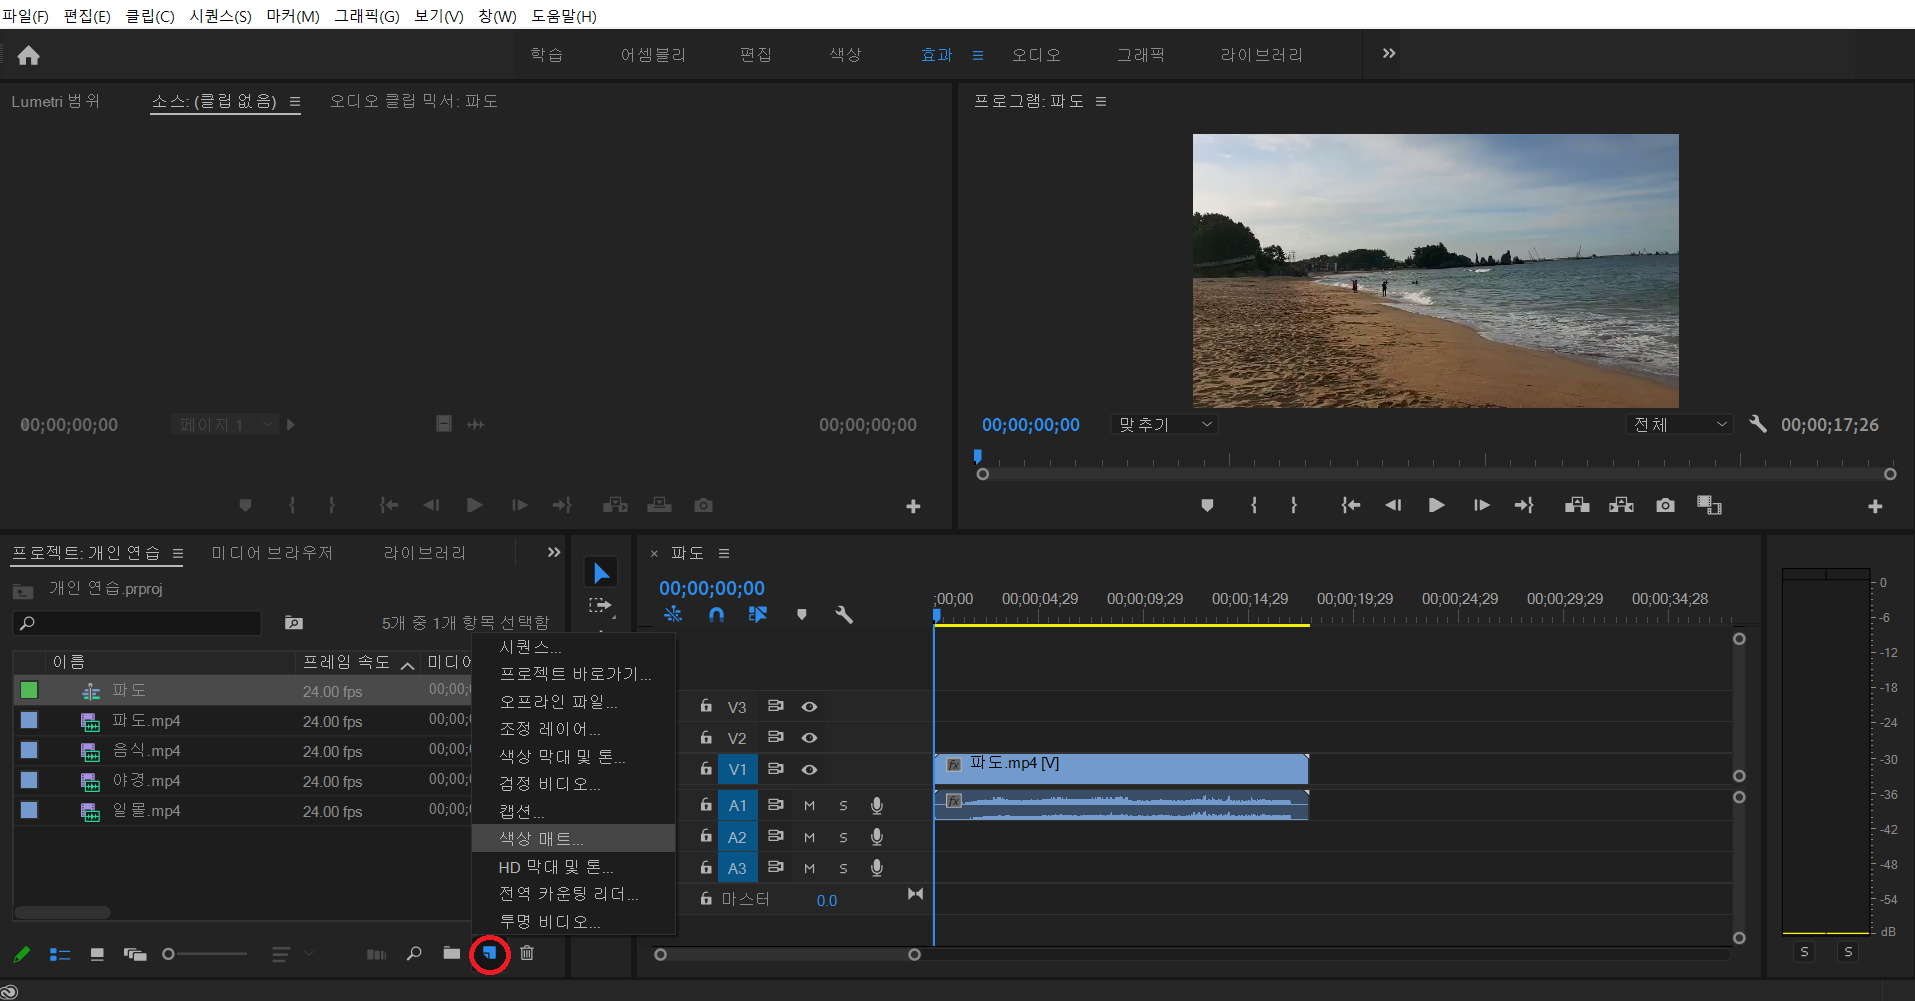Switch Project panel to List view
Image resolution: width=1915 pixels, height=1001 pixels.
pyautogui.click(x=60, y=954)
